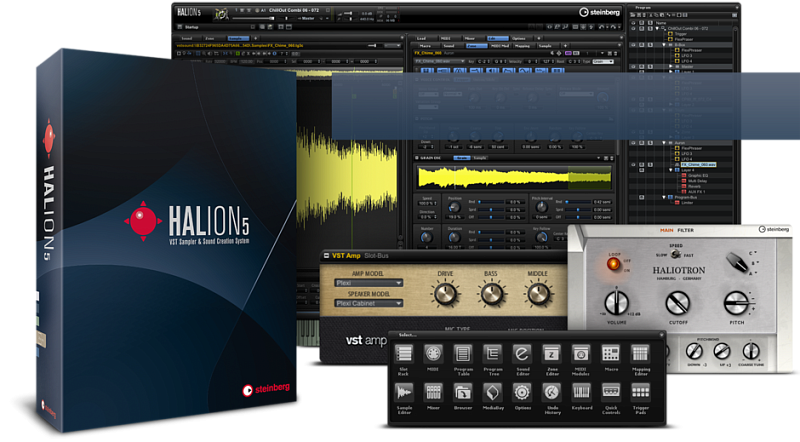Open the Amp Model Plexi dropdown
Viewport: 800px width, 442px height.
[368, 283]
